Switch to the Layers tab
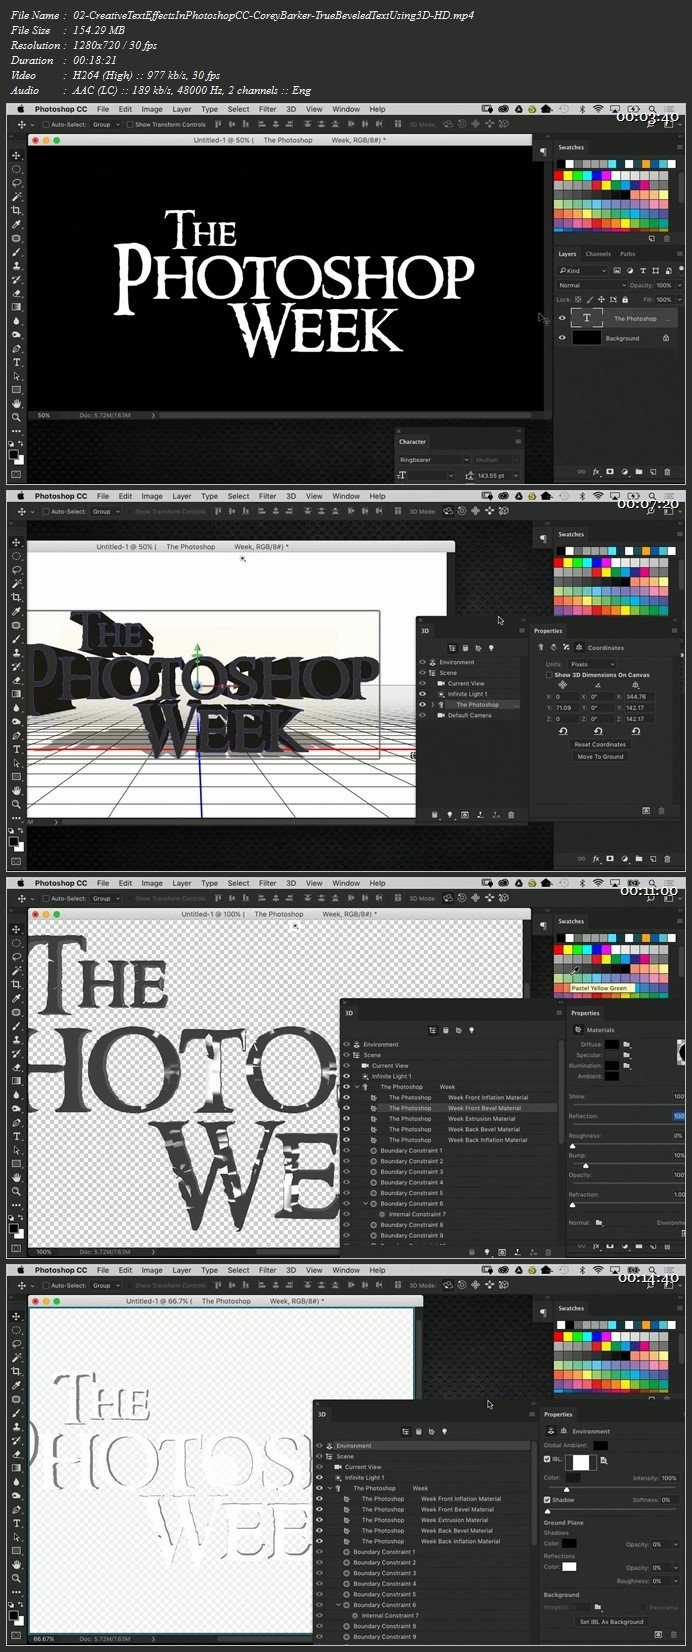The image size is (692, 1652). pyautogui.click(x=568, y=254)
